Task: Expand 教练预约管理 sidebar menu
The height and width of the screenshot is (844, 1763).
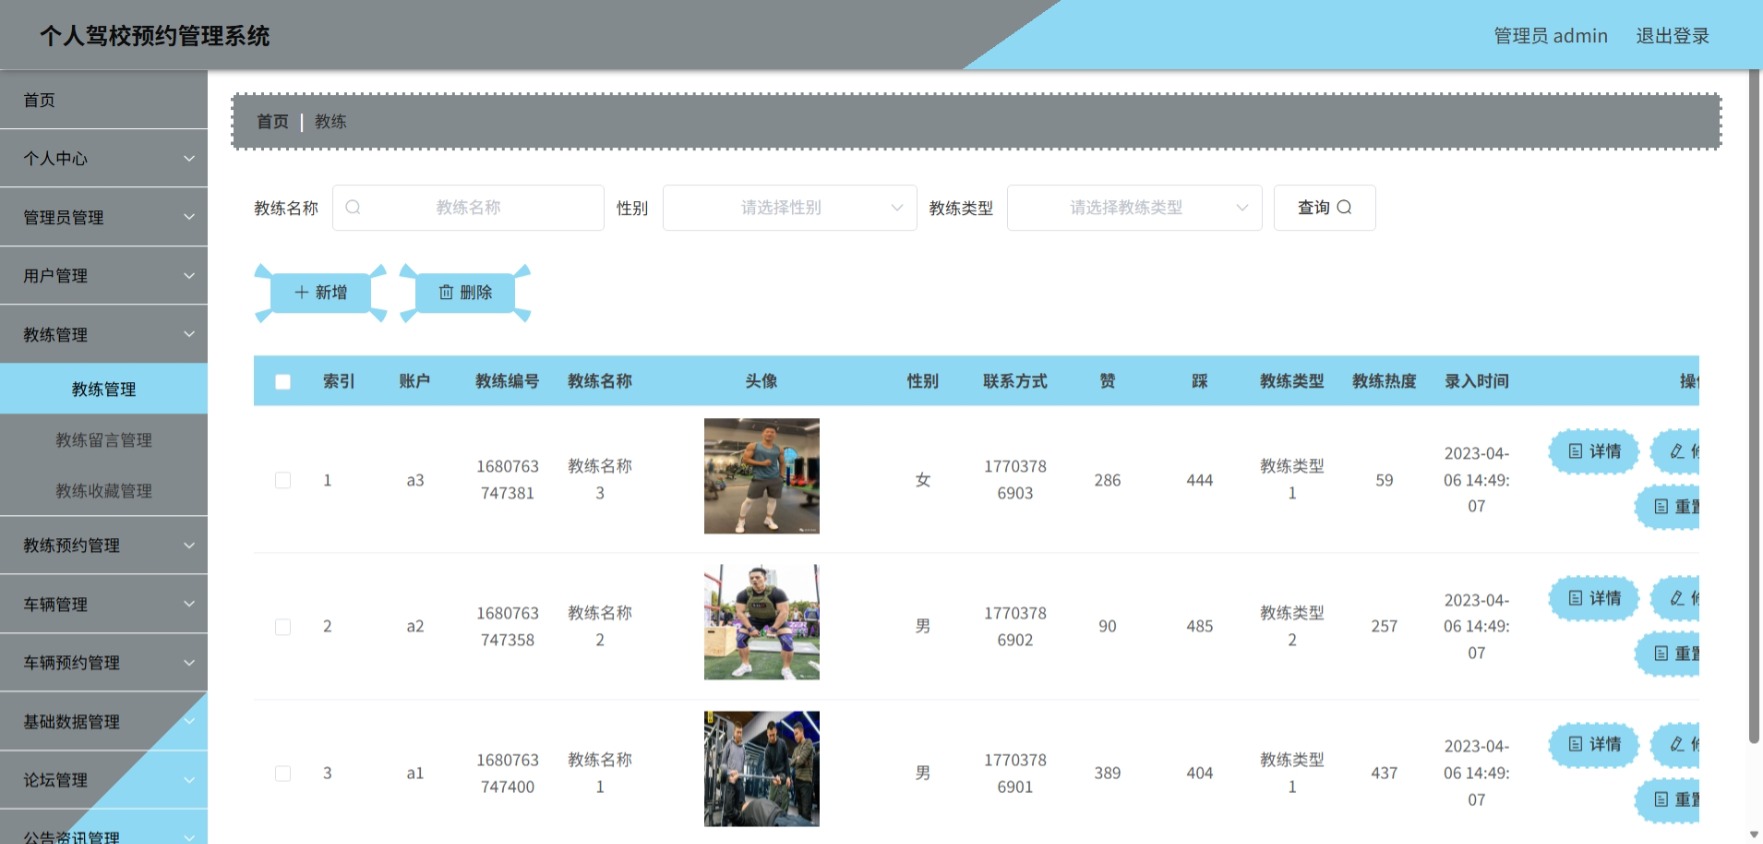Action: (x=104, y=545)
